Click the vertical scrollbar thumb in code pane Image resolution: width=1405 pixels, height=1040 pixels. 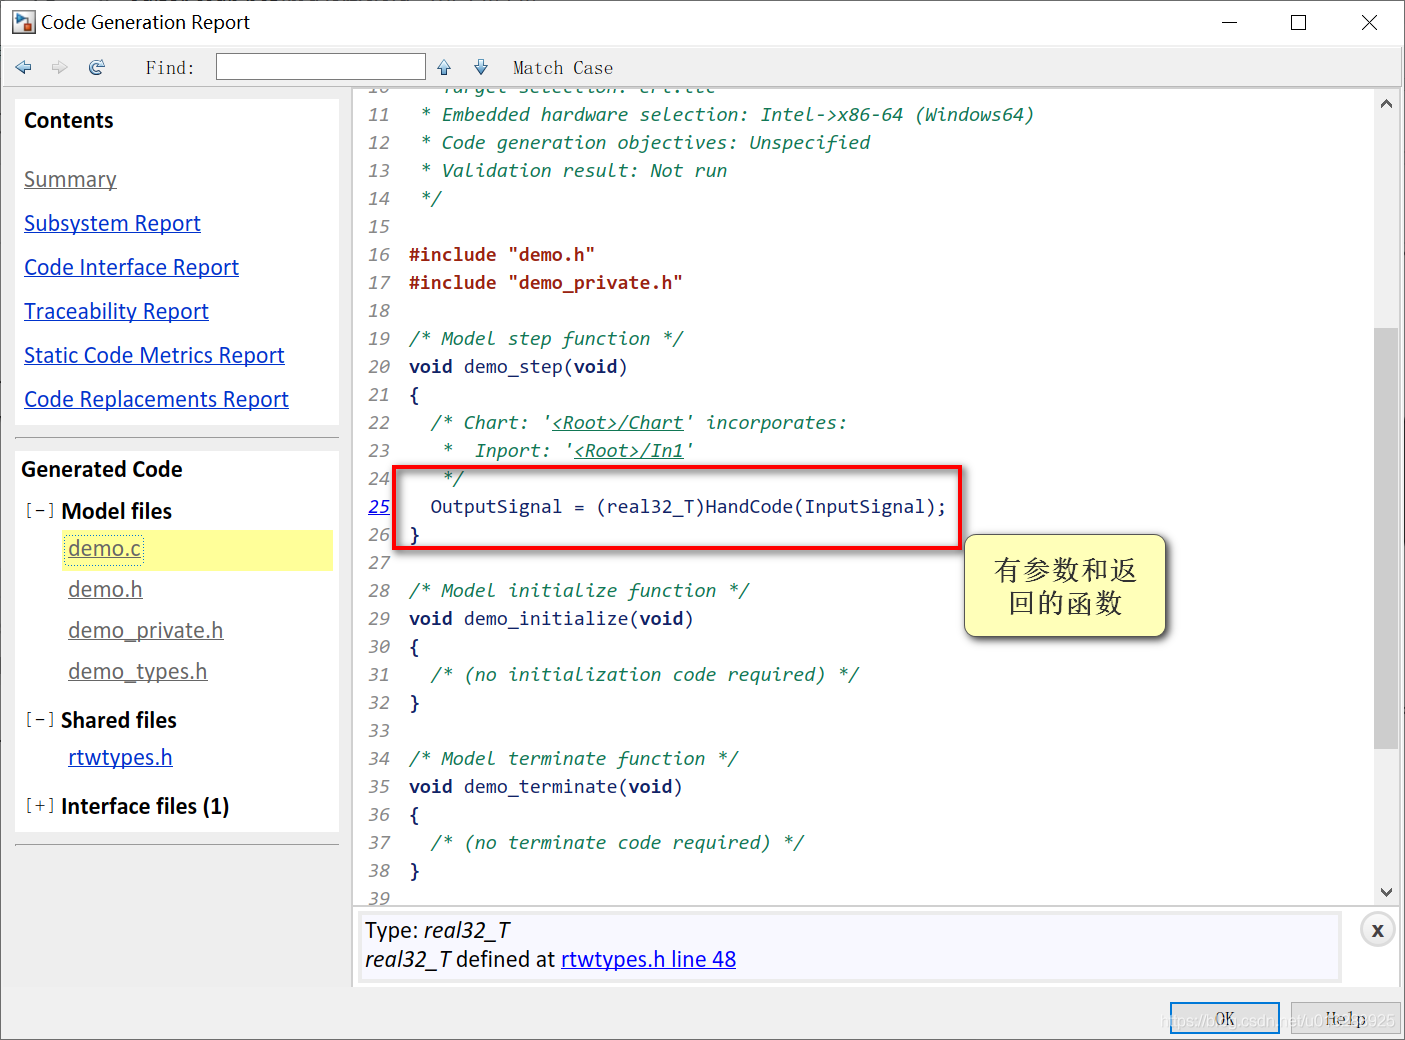(1386, 538)
